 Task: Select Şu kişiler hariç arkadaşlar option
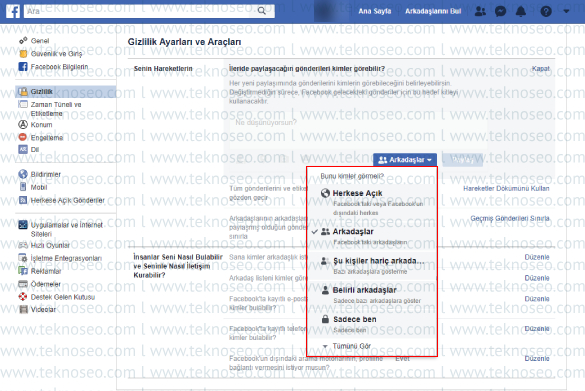pos(372,266)
